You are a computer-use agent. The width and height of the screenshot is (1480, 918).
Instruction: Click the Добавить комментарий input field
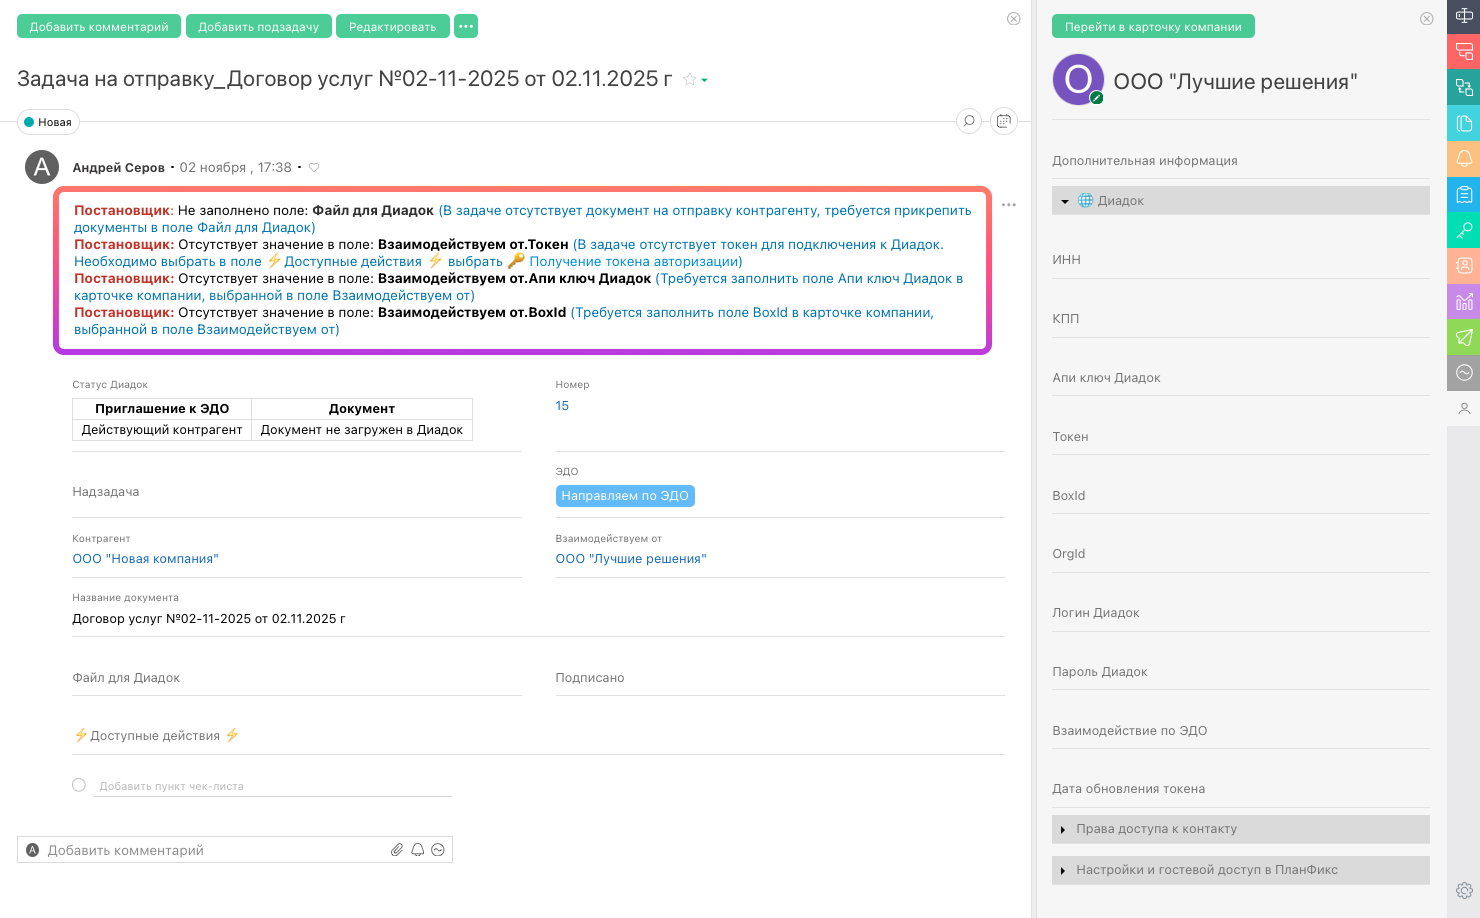tap(215, 850)
